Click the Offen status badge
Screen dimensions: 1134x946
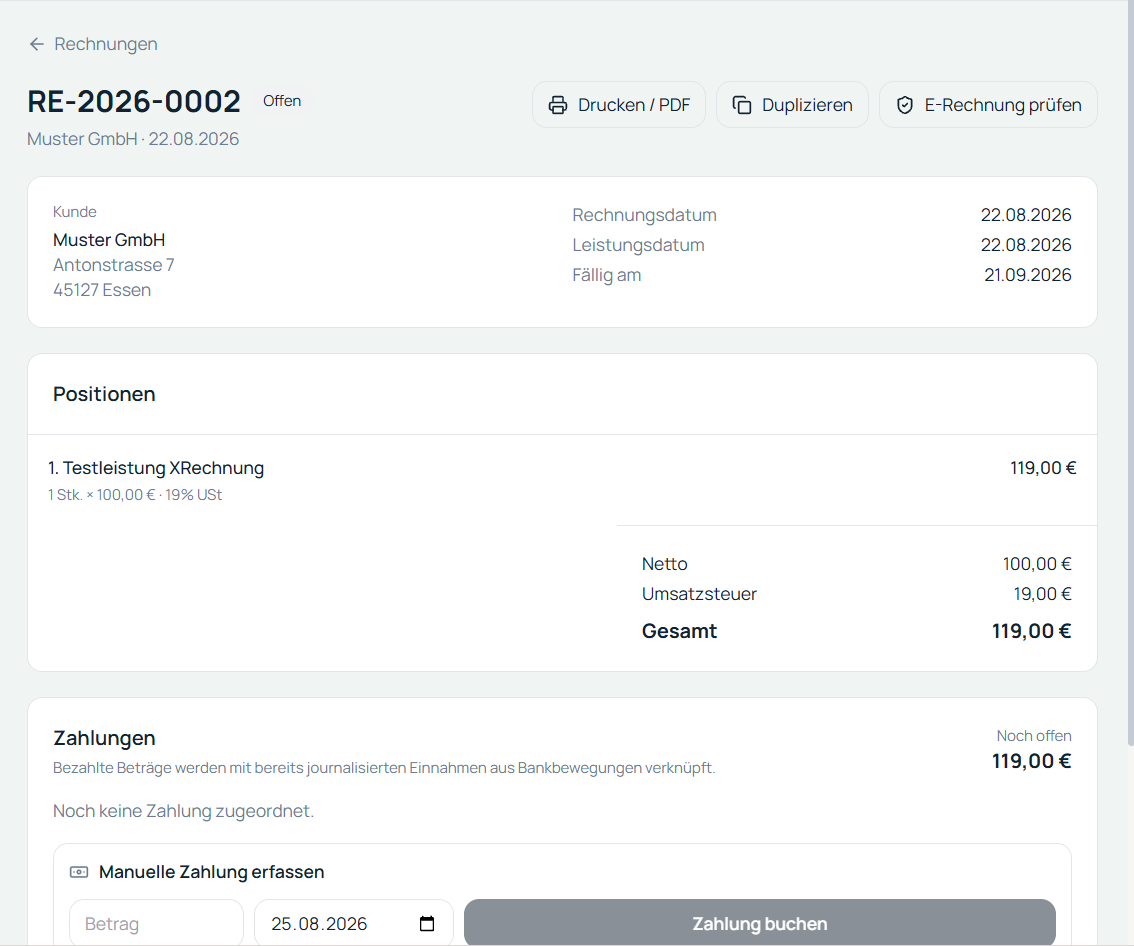[282, 101]
